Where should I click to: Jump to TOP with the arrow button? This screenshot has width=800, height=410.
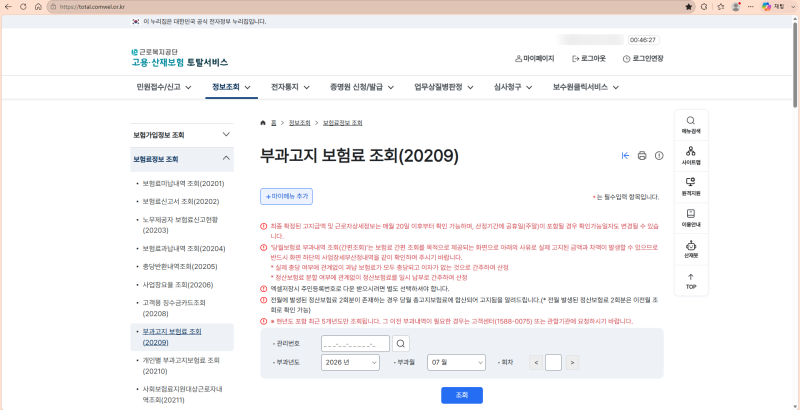click(691, 281)
